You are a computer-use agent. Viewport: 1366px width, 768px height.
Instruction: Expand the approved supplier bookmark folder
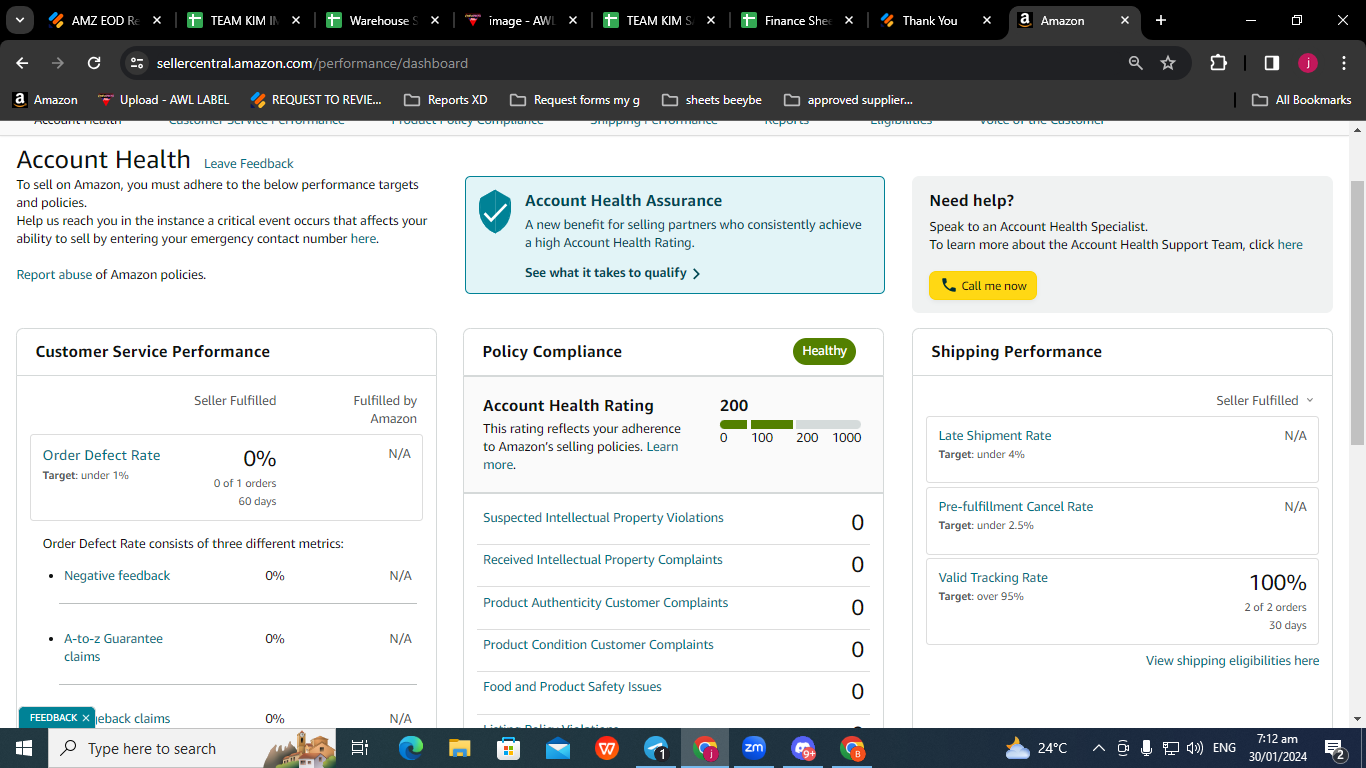(848, 100)
